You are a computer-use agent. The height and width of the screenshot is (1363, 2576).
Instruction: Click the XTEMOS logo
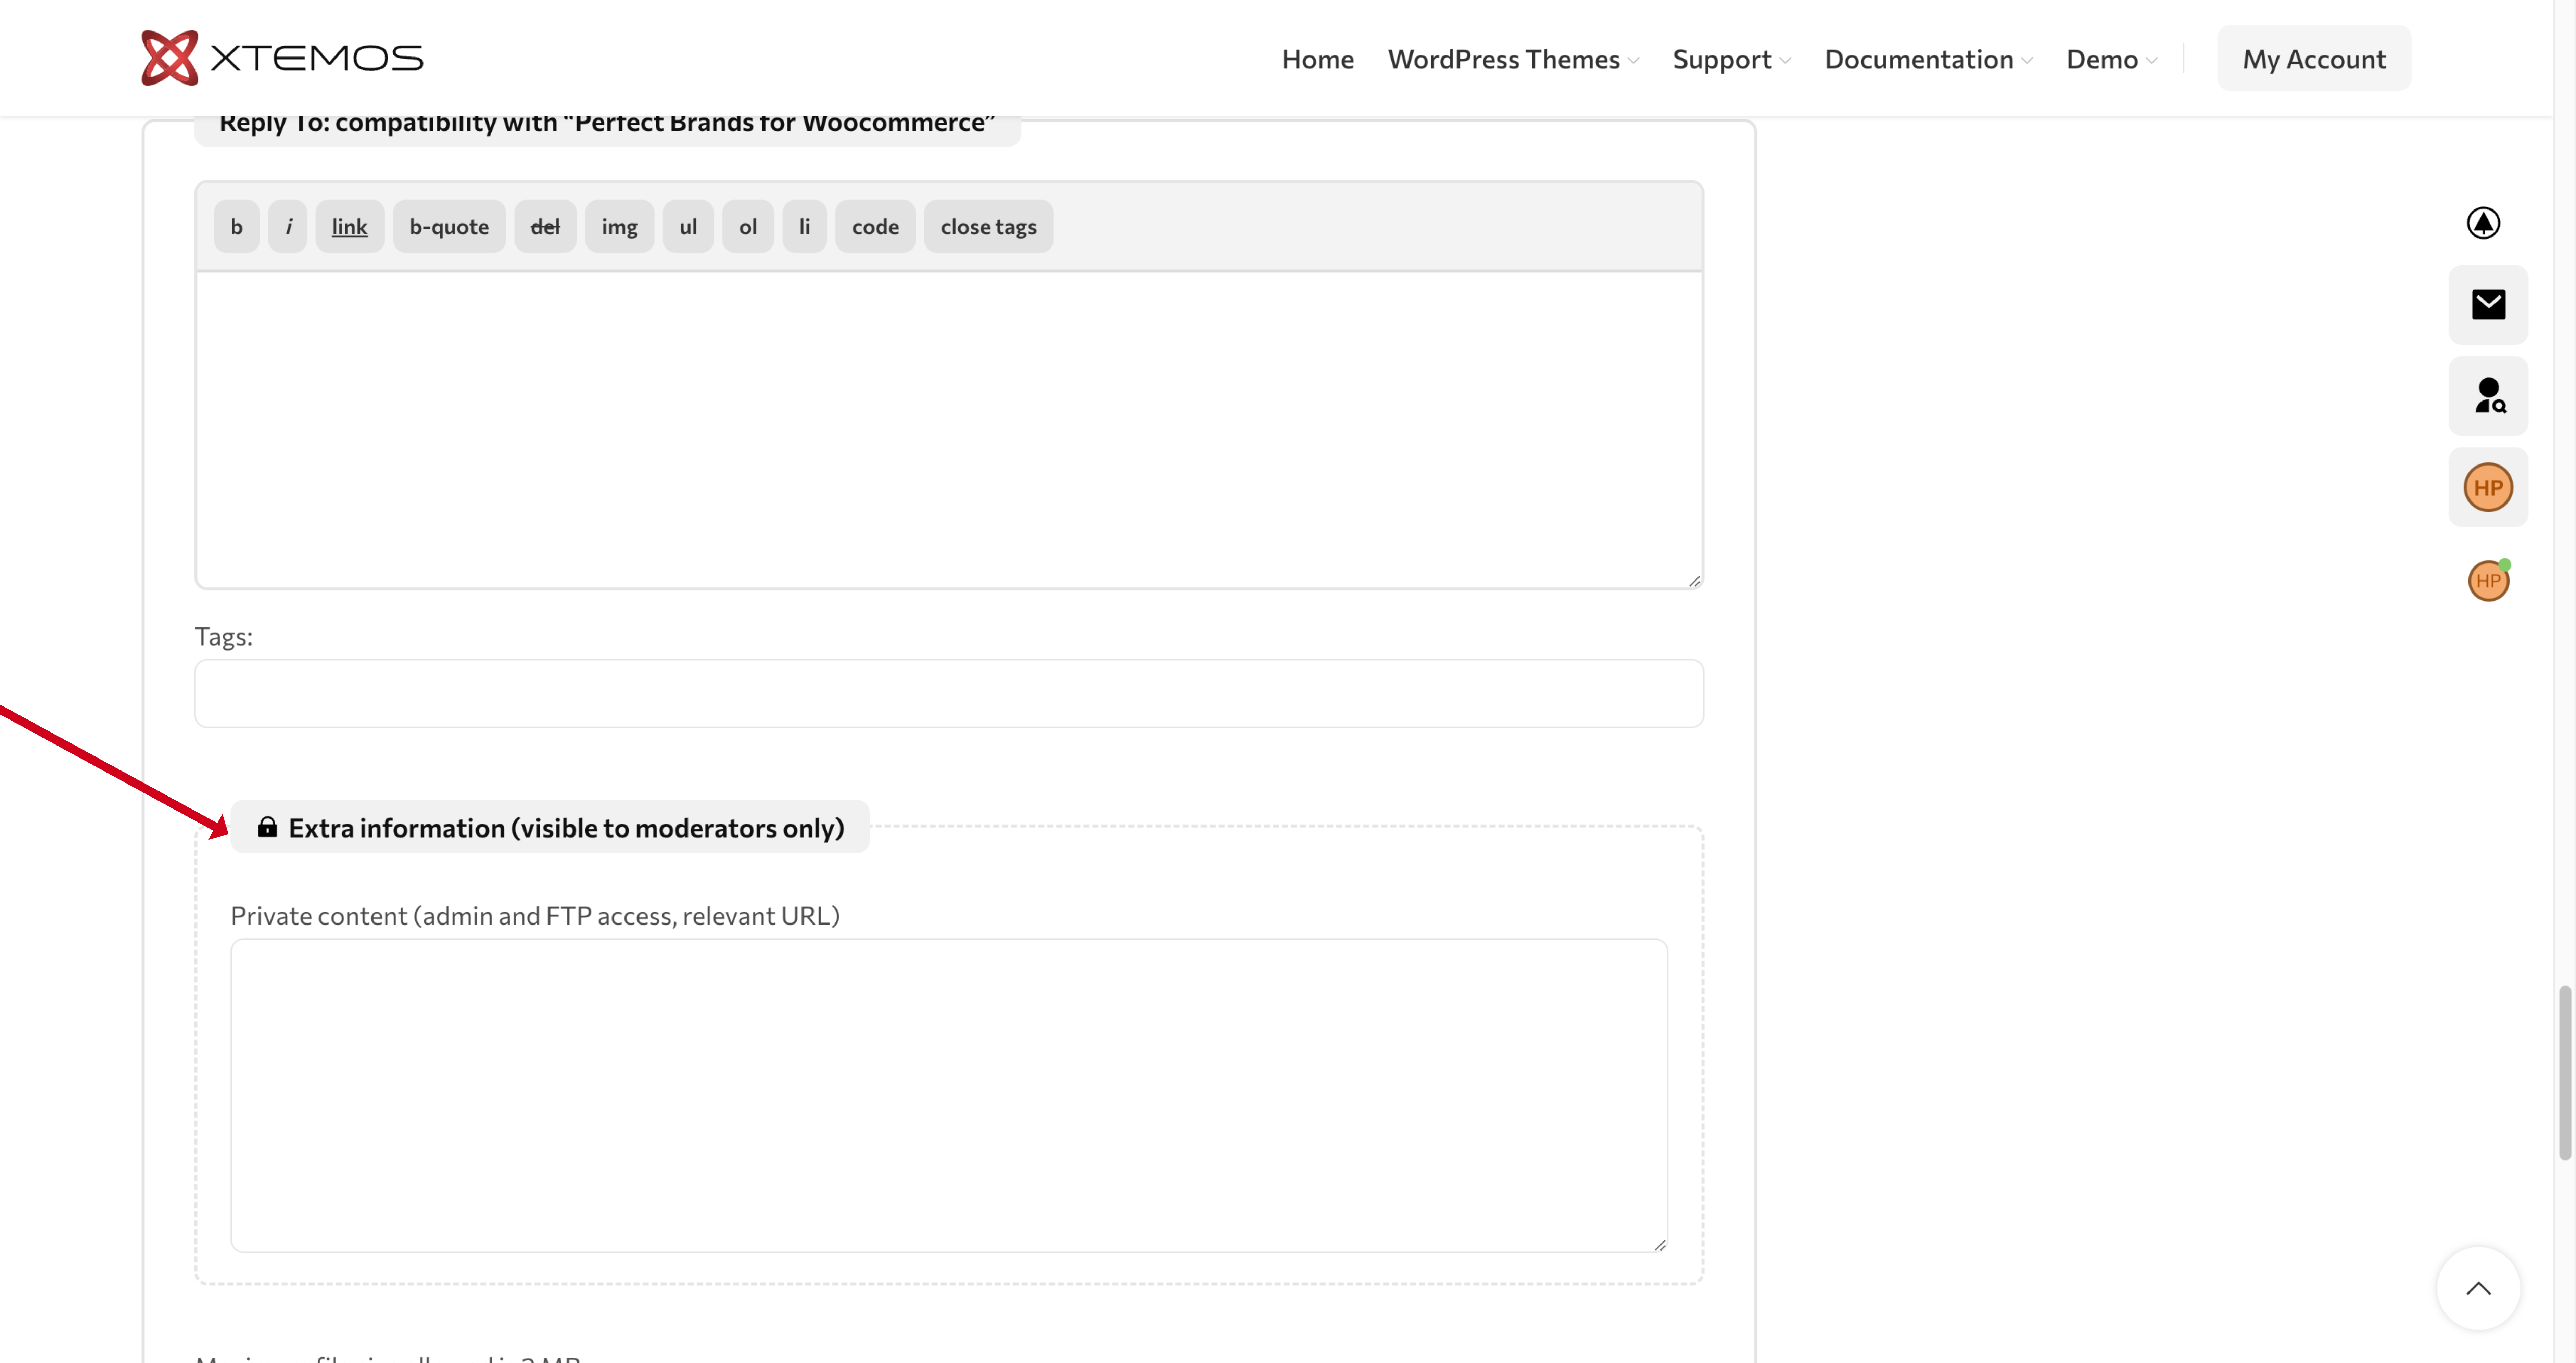[282, 58]
